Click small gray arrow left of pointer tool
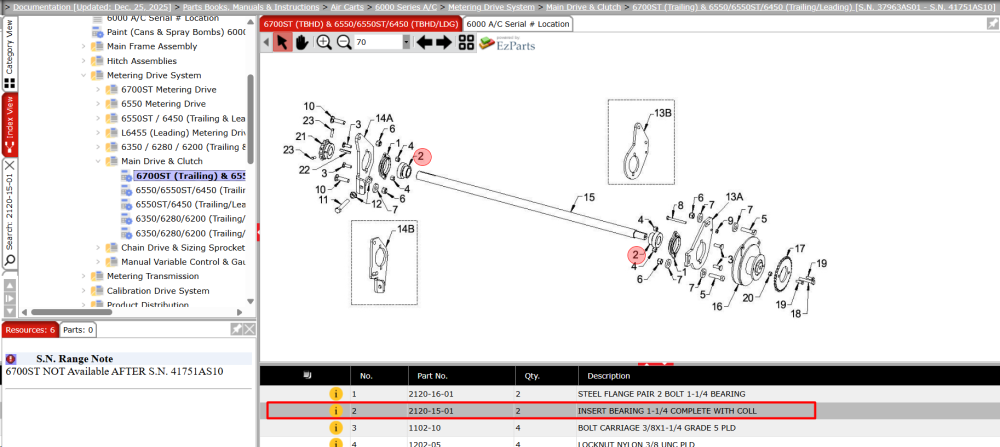Image resolution: width=1000 pixels, height=447 pixels. tap(267, 43)
